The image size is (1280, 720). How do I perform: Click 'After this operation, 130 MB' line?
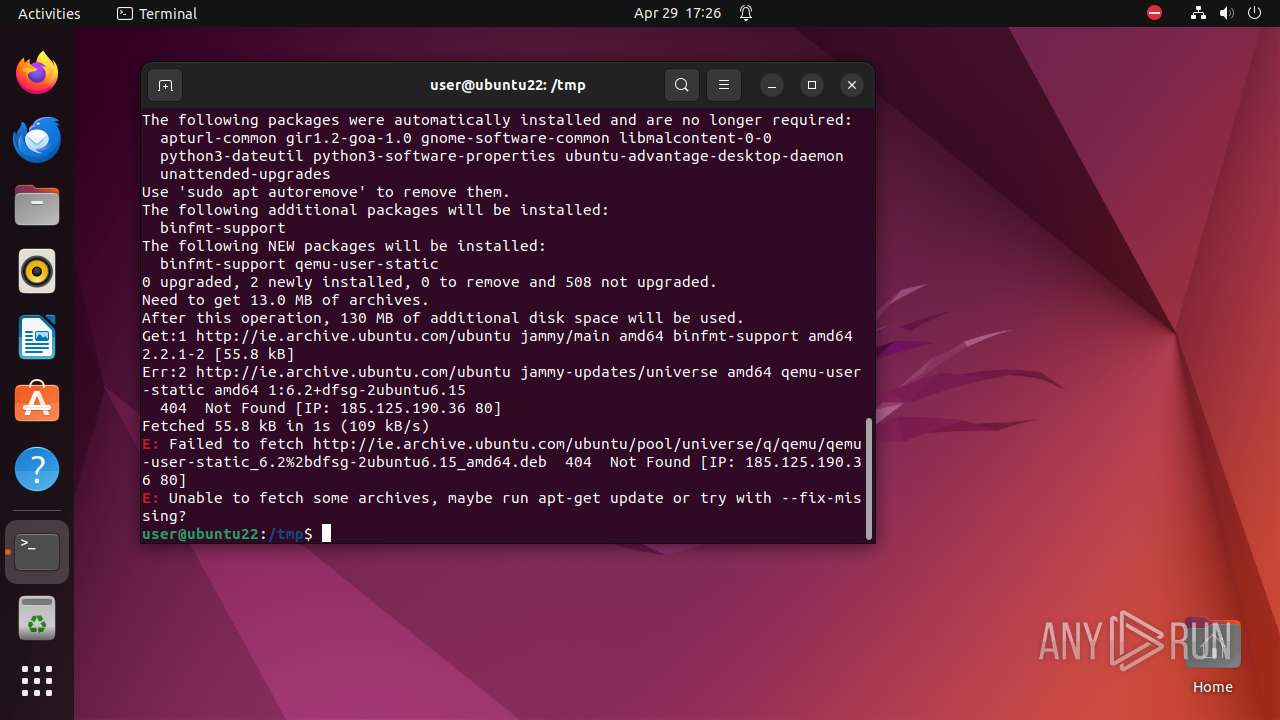click(443, 318)
